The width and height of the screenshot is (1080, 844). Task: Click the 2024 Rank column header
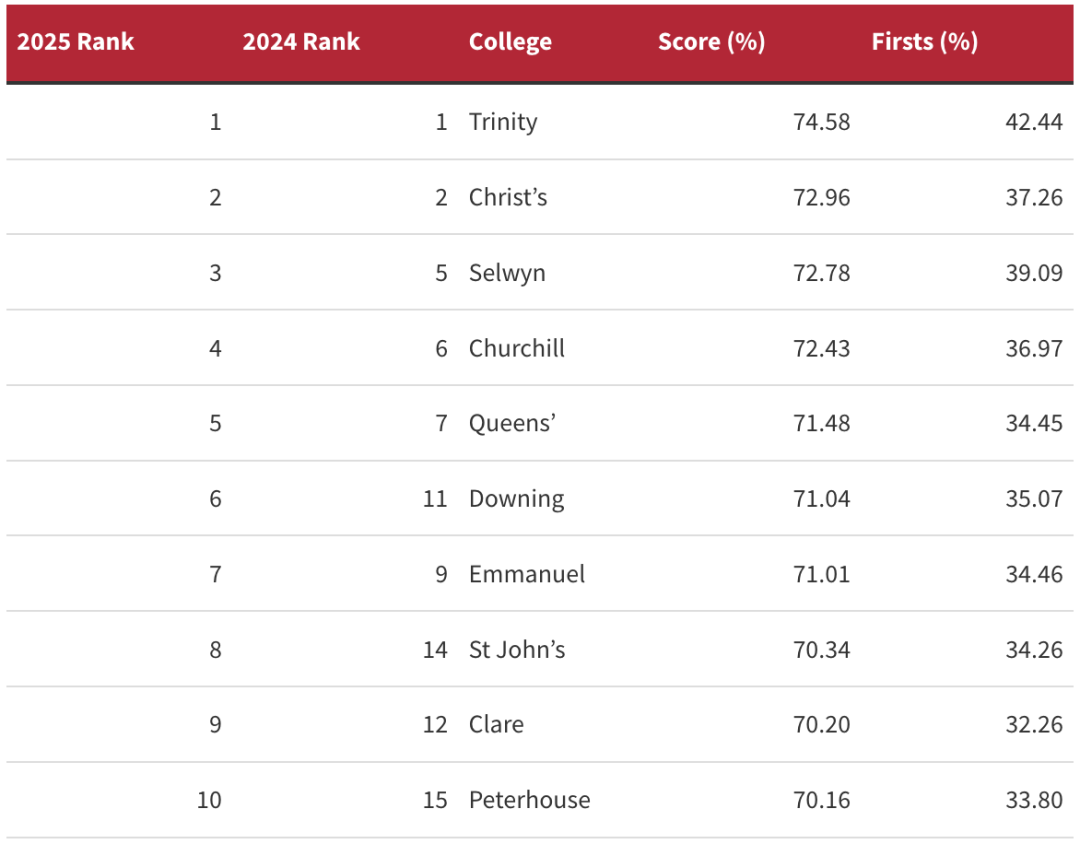tap(301, 42)
